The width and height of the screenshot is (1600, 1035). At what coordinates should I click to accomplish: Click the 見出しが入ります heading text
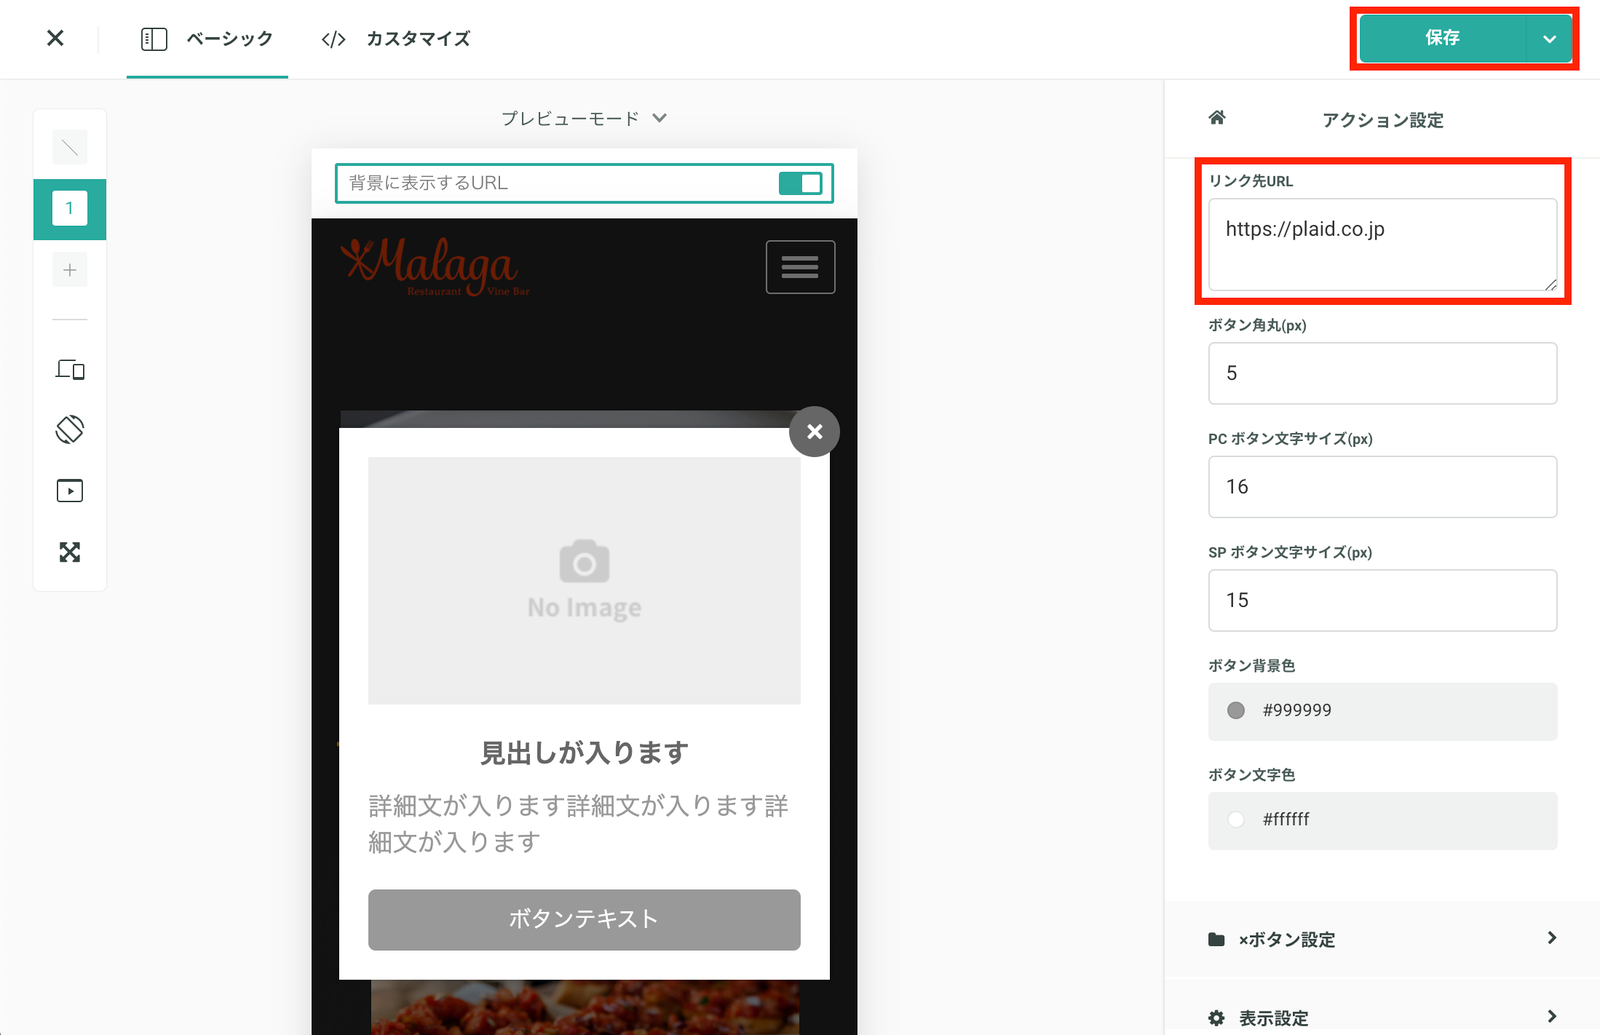(x=584, y=752)
